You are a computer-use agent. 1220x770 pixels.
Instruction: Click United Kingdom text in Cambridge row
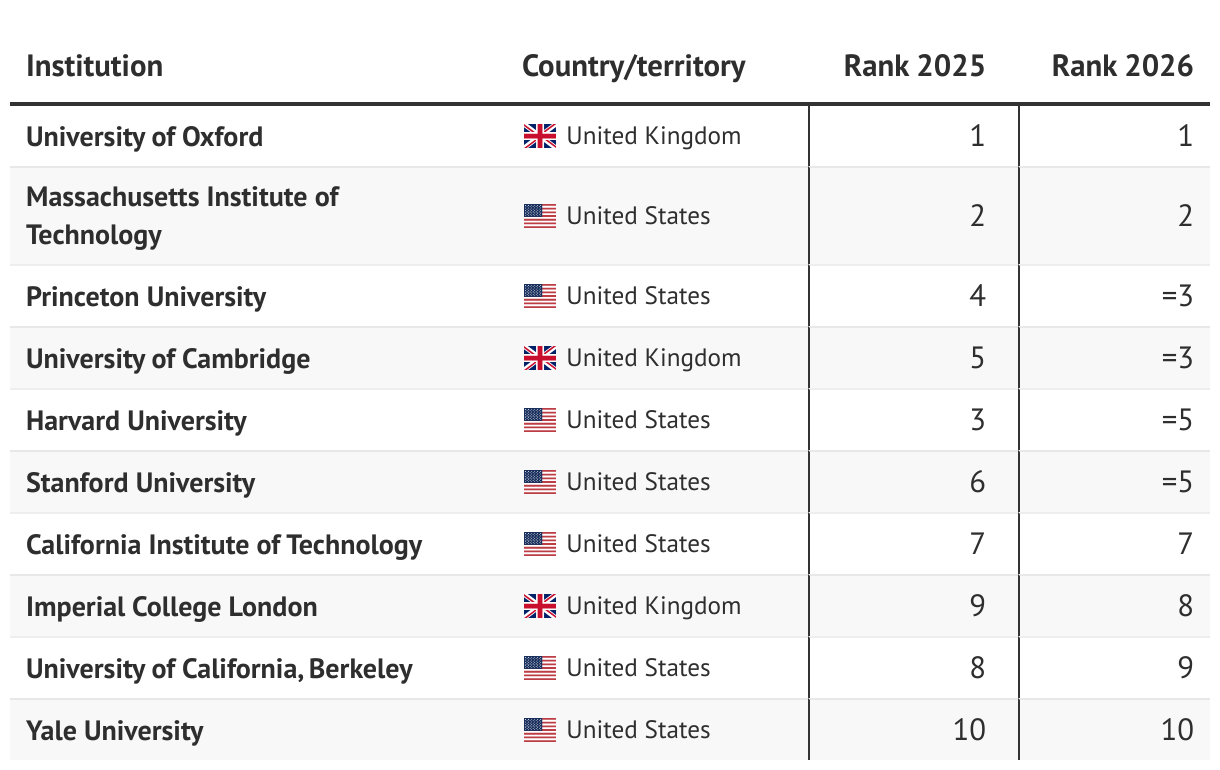tap(653, 358)
